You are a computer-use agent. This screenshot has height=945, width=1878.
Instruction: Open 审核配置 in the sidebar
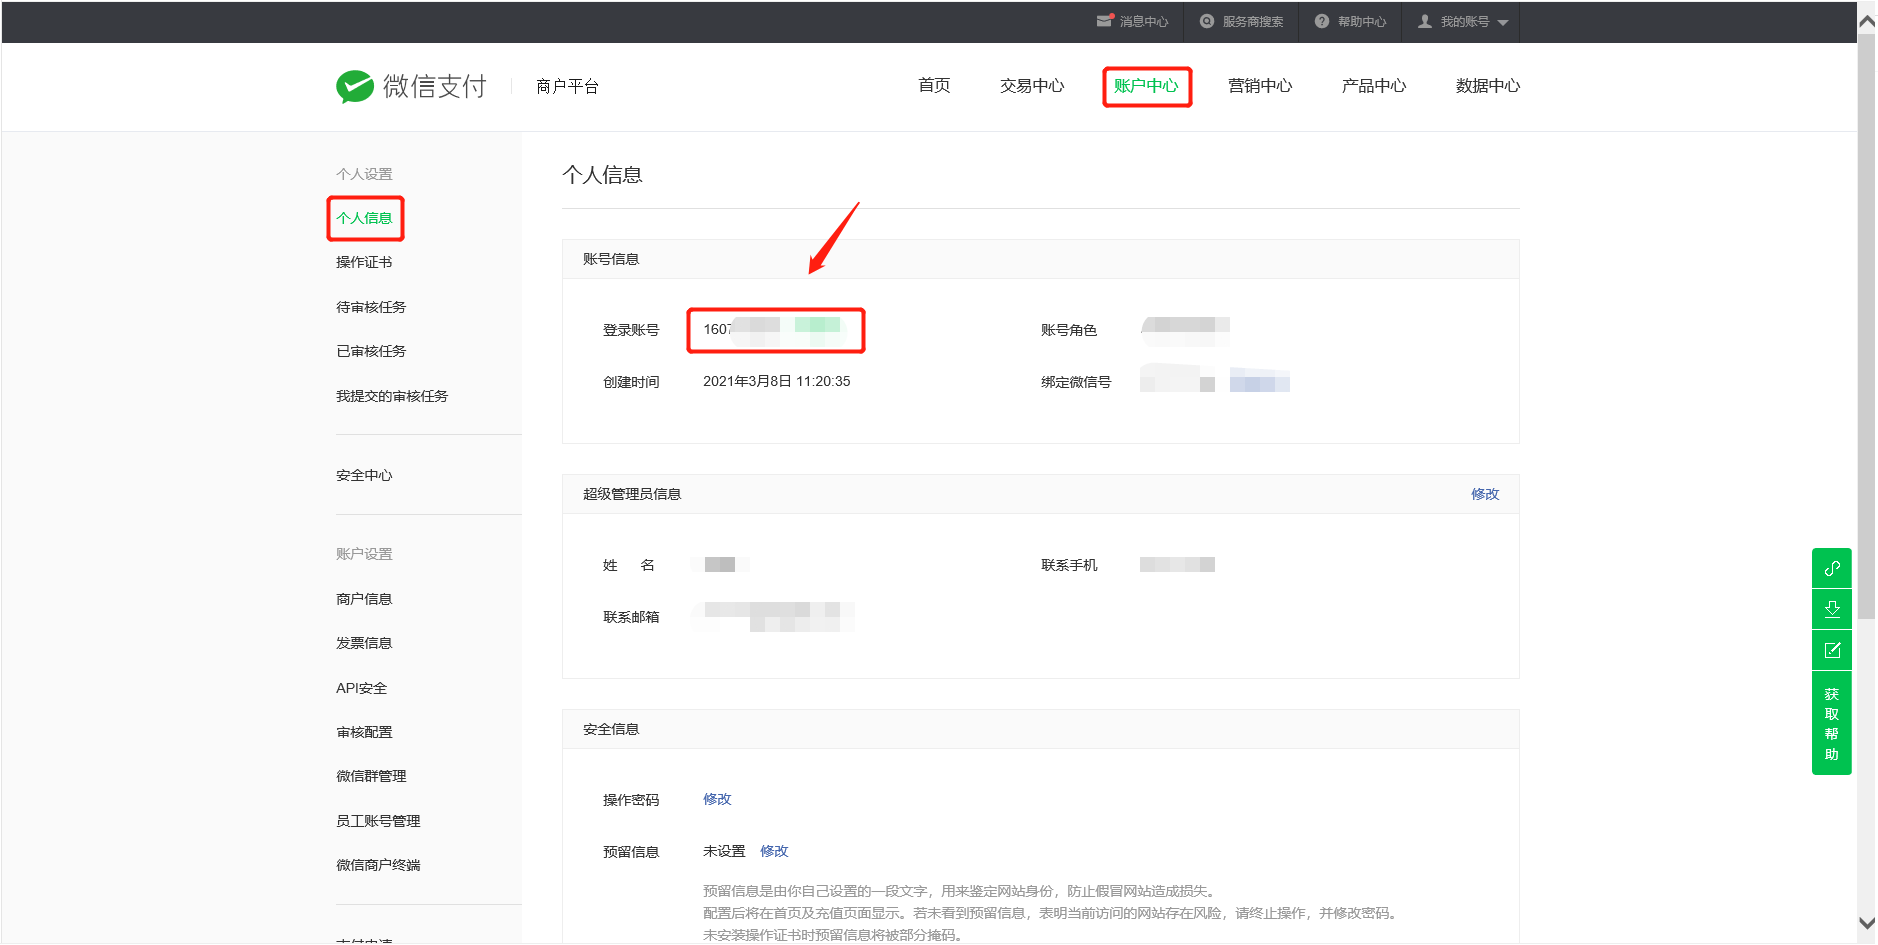[x=364, y=732]
